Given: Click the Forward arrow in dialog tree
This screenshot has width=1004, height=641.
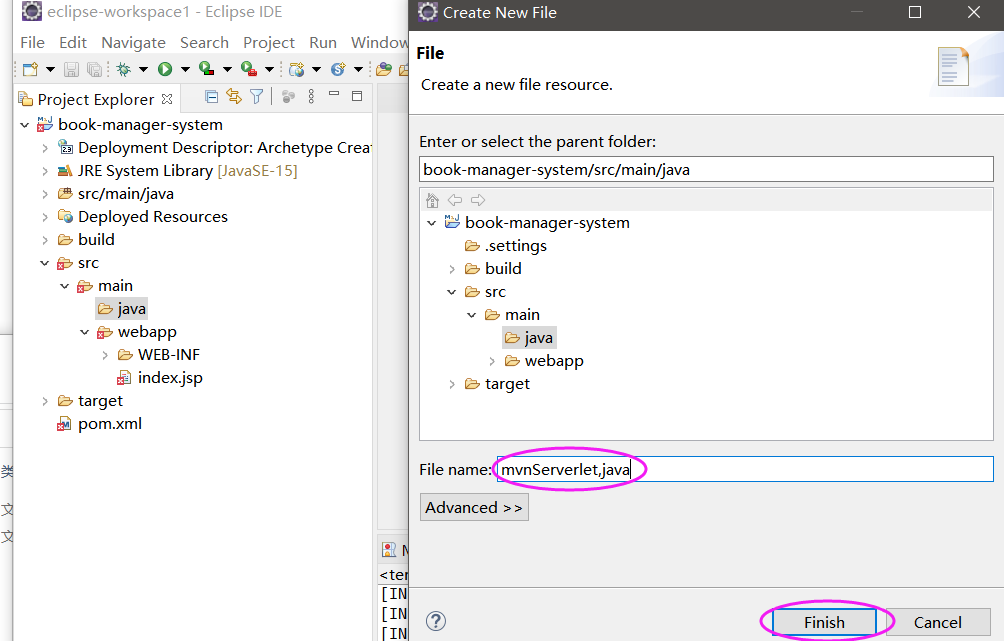Looking at the screenshot, I should [478, 200].
